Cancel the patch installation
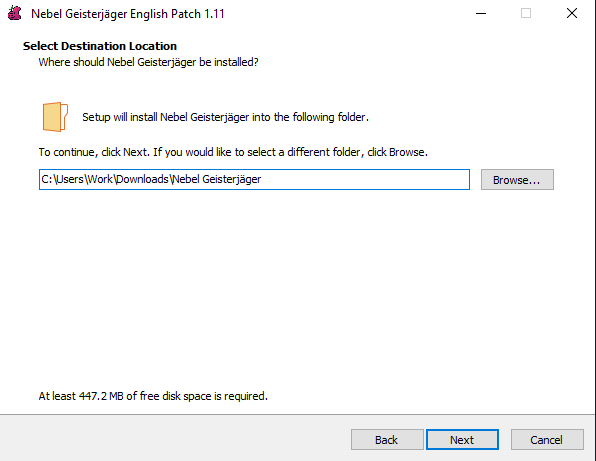Image resolution: width=596 pixels, height=461 pixels. [547, 440]
